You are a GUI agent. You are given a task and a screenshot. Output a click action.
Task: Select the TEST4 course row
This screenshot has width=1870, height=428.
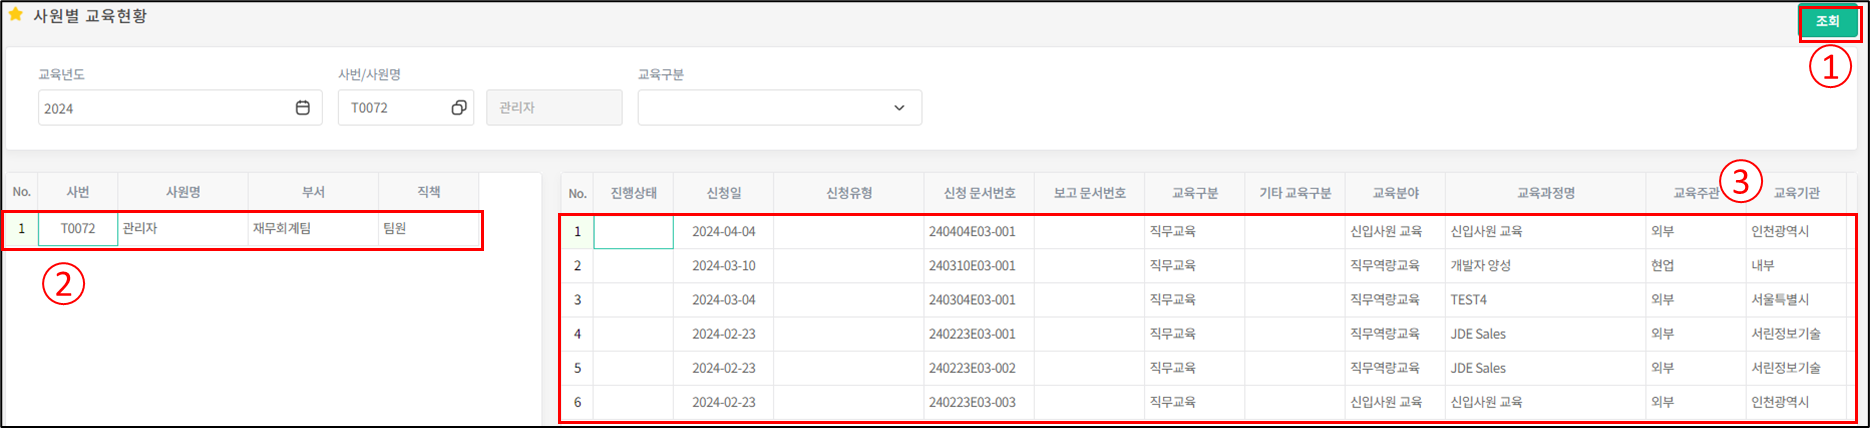click(x=1469, y=300)
